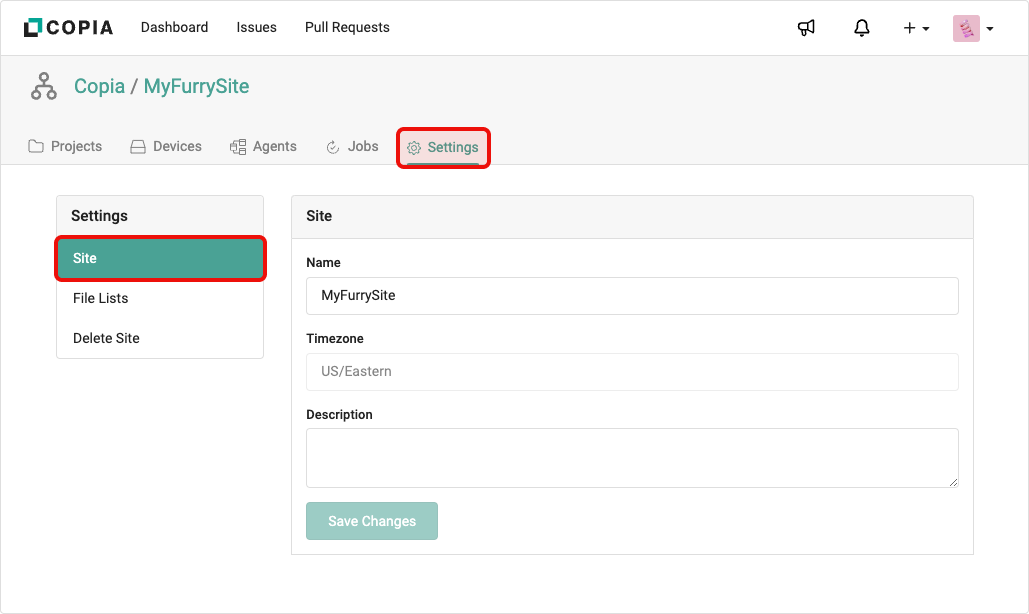Open Issues in top navigation
Image resolution: width=1029 pixels, height=614 pixels.
[x=256, y=28]
